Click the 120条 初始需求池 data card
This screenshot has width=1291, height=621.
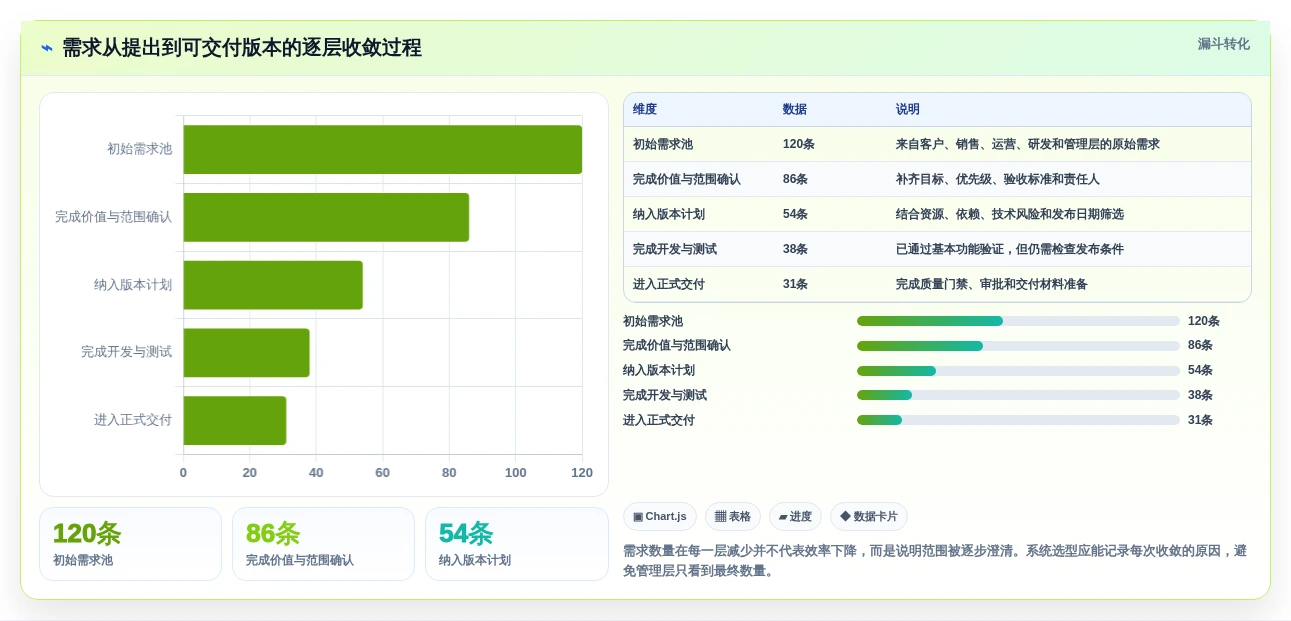pyautogui.click(x=130, y=544)
